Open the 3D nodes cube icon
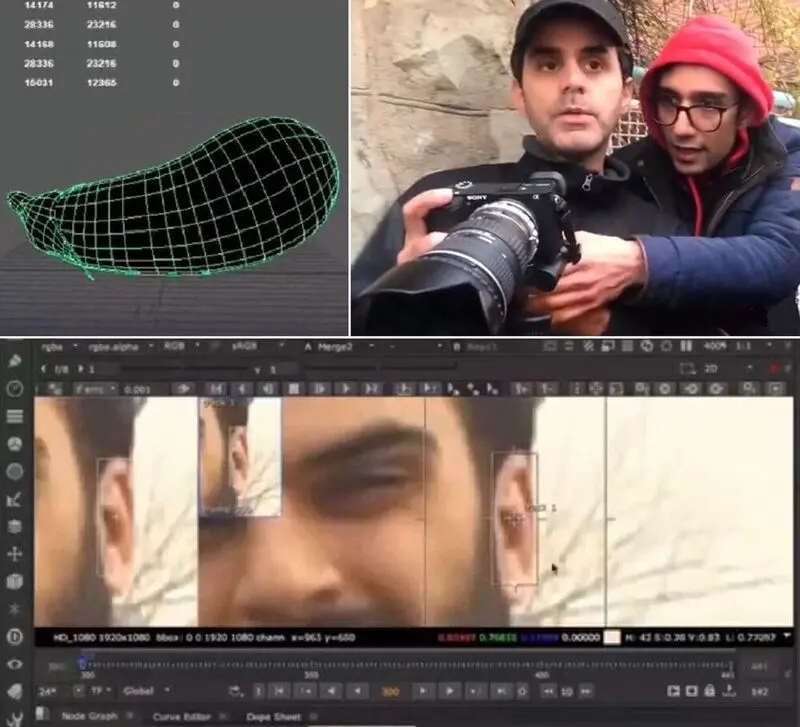The width and height of the screenshot is (800, 727). [14, 581]
